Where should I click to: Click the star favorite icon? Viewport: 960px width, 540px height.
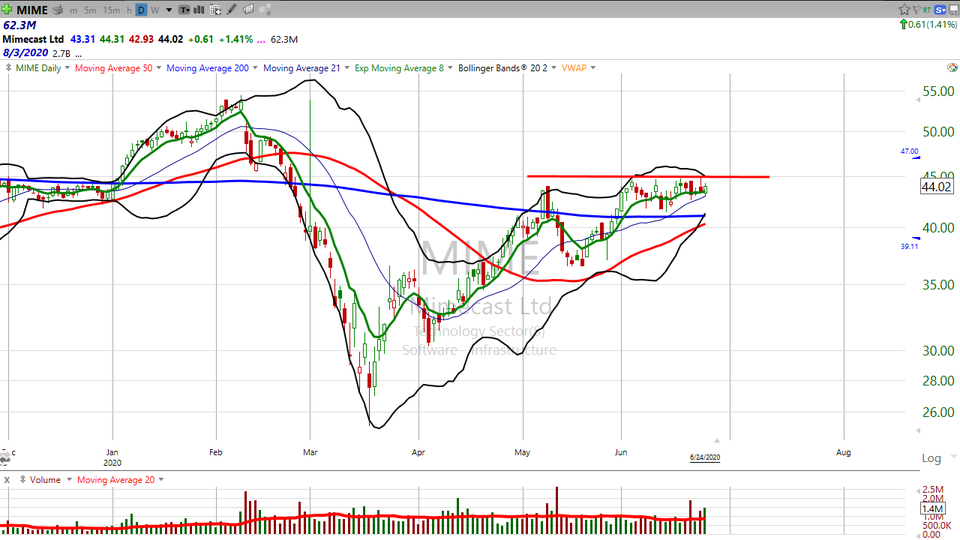[x=903, y=9]
